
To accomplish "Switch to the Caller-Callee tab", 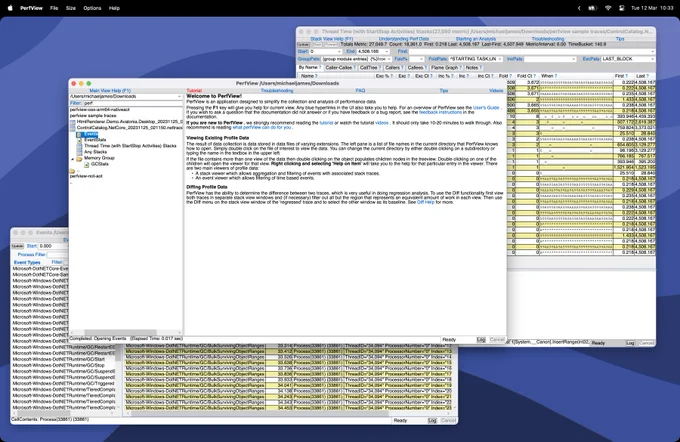I will [x=340, y=68].
